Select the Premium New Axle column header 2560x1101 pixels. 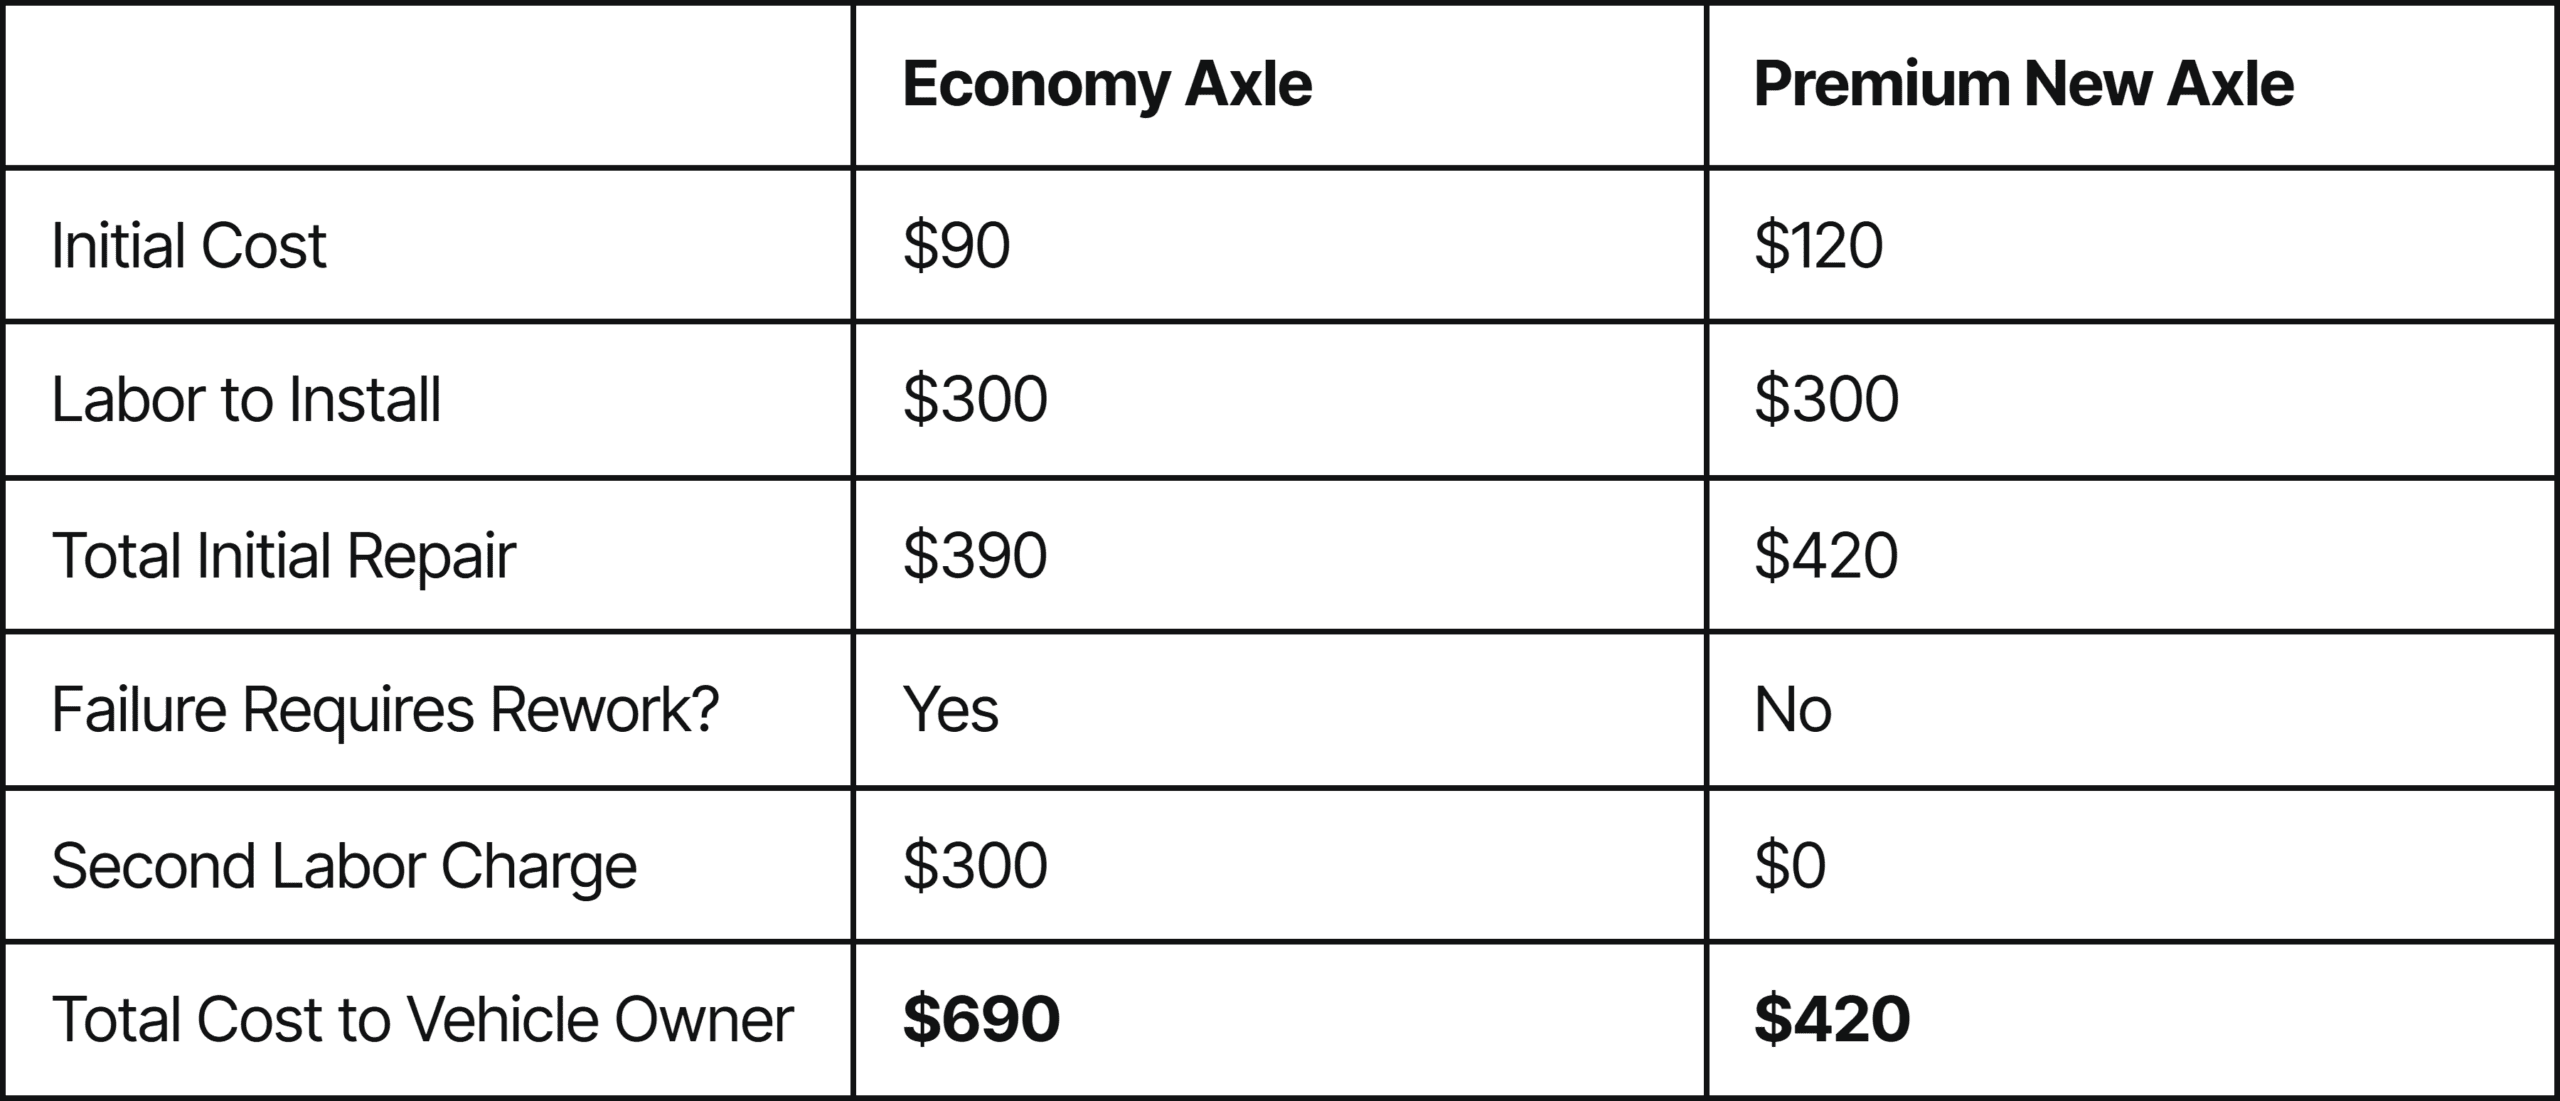(2024, 84)
